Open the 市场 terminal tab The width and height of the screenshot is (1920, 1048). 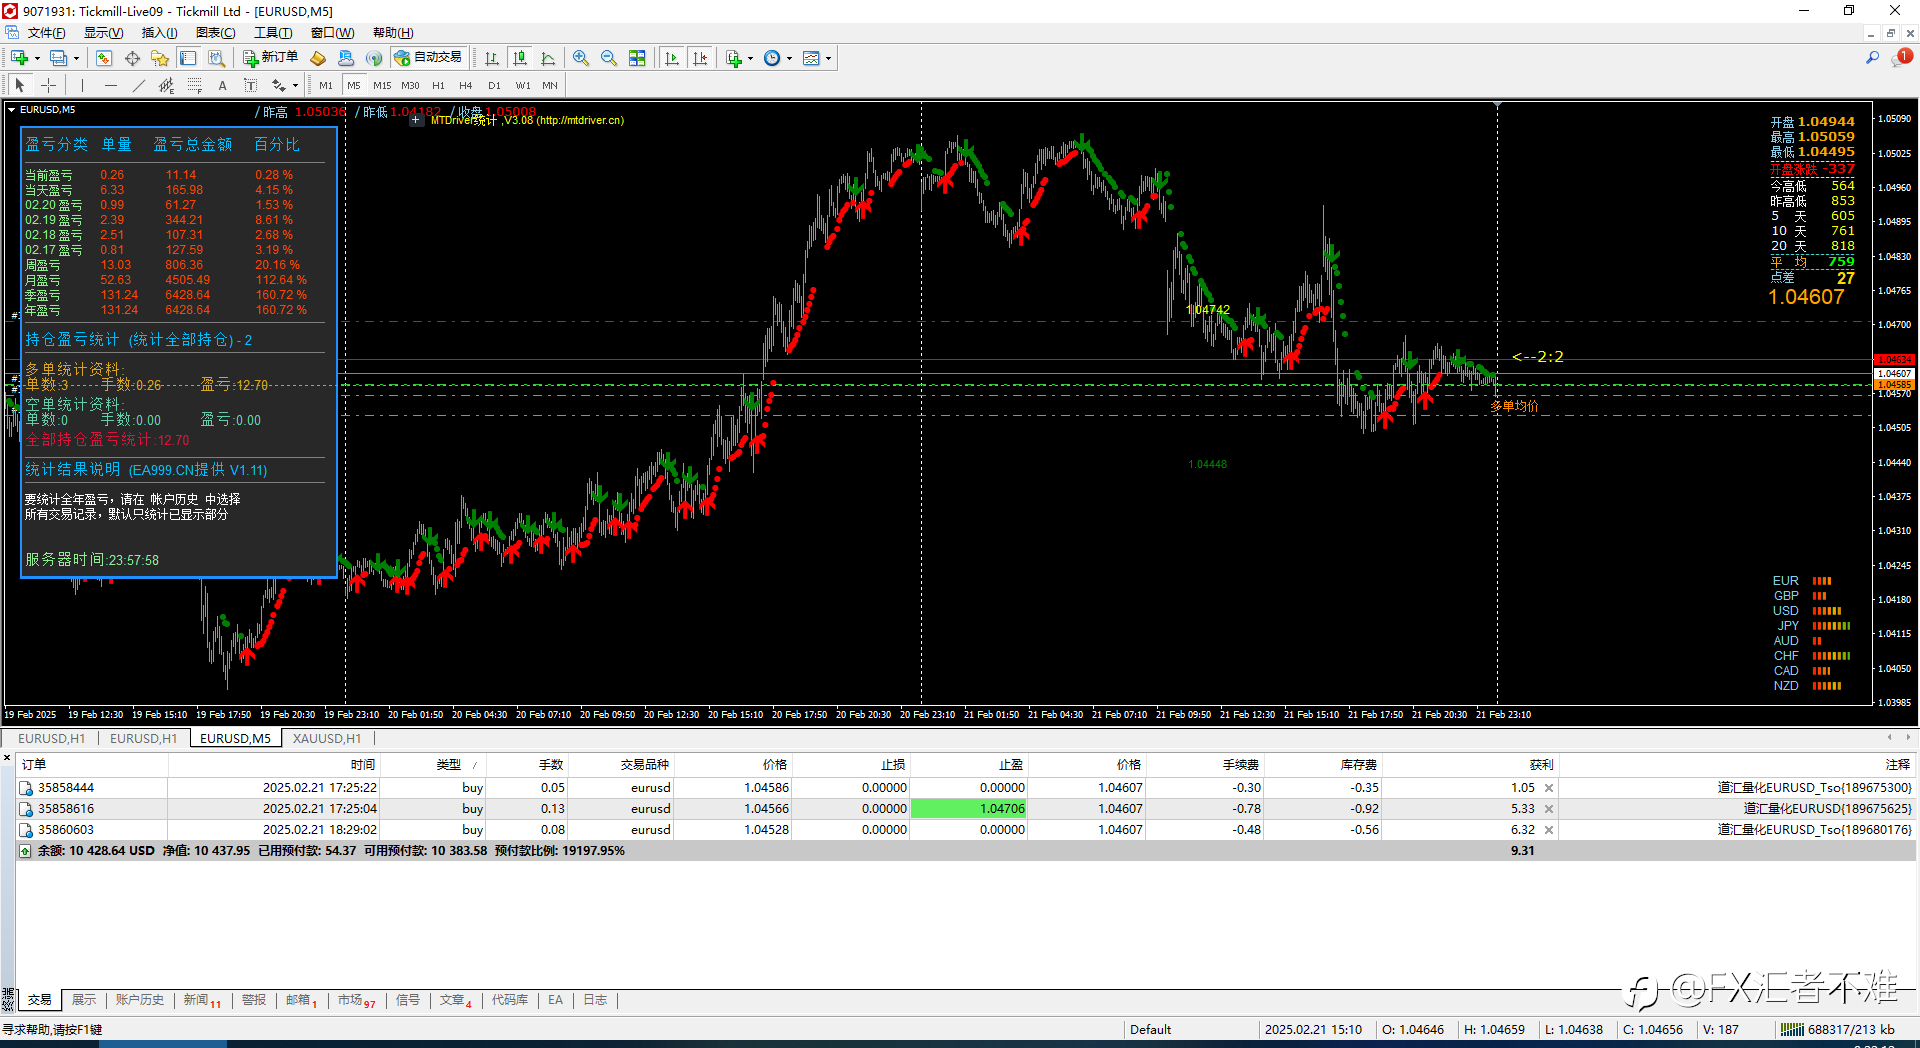[356, 1000]
